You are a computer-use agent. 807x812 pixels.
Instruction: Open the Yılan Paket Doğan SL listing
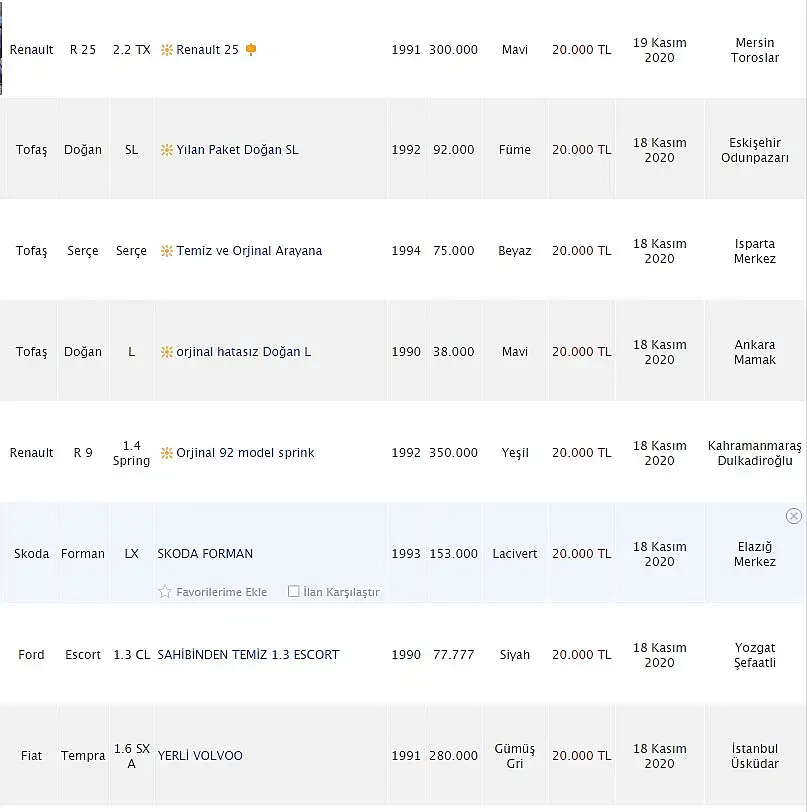tap(237, 150)
